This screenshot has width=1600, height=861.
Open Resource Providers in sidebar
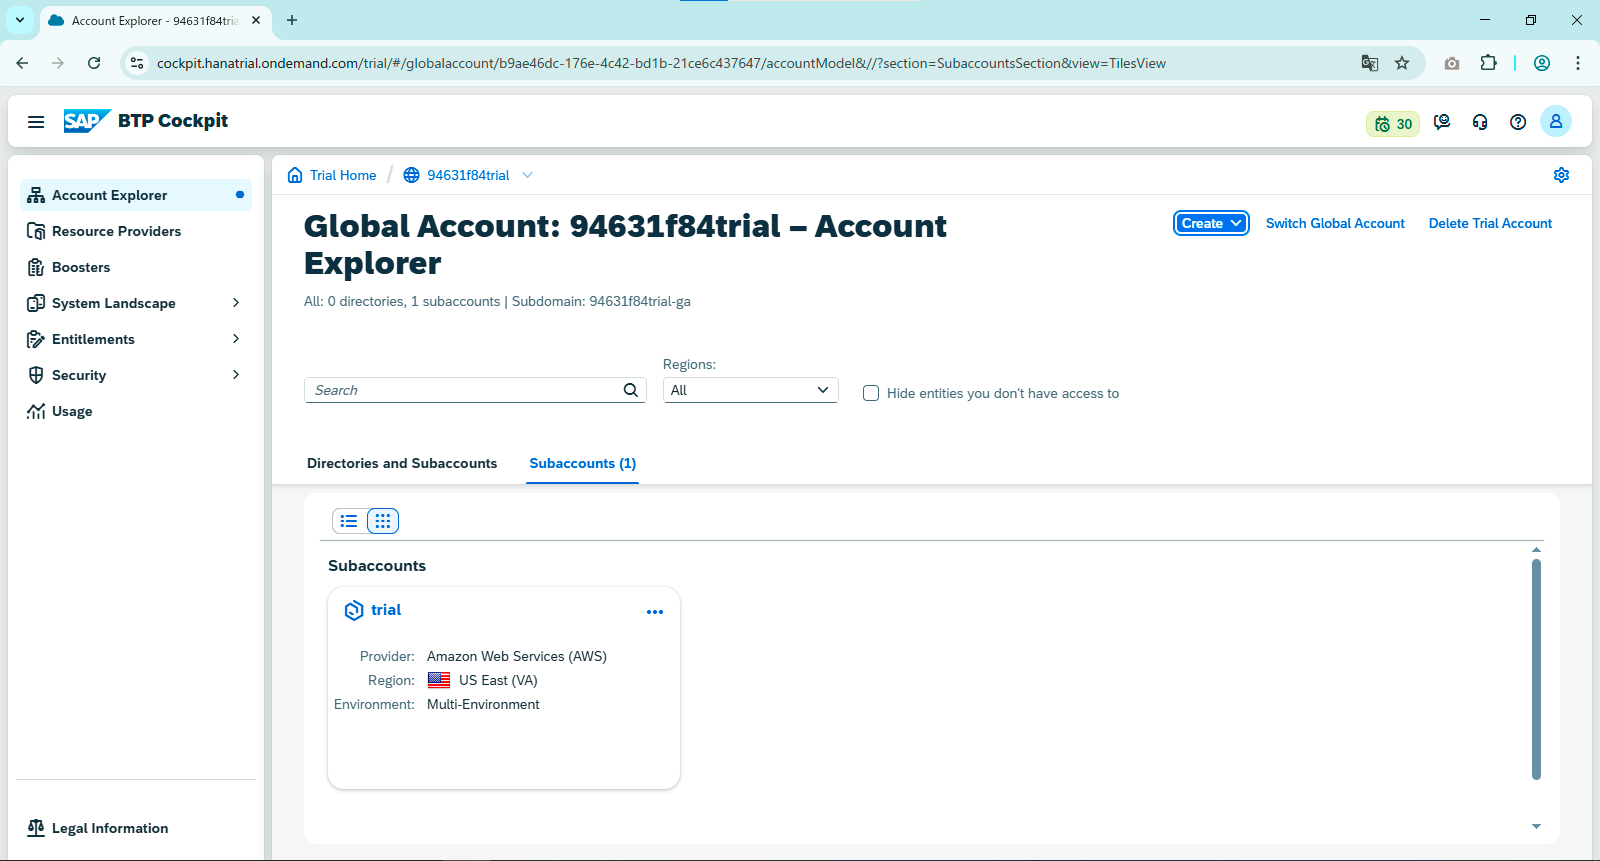(x=135, y=231)
